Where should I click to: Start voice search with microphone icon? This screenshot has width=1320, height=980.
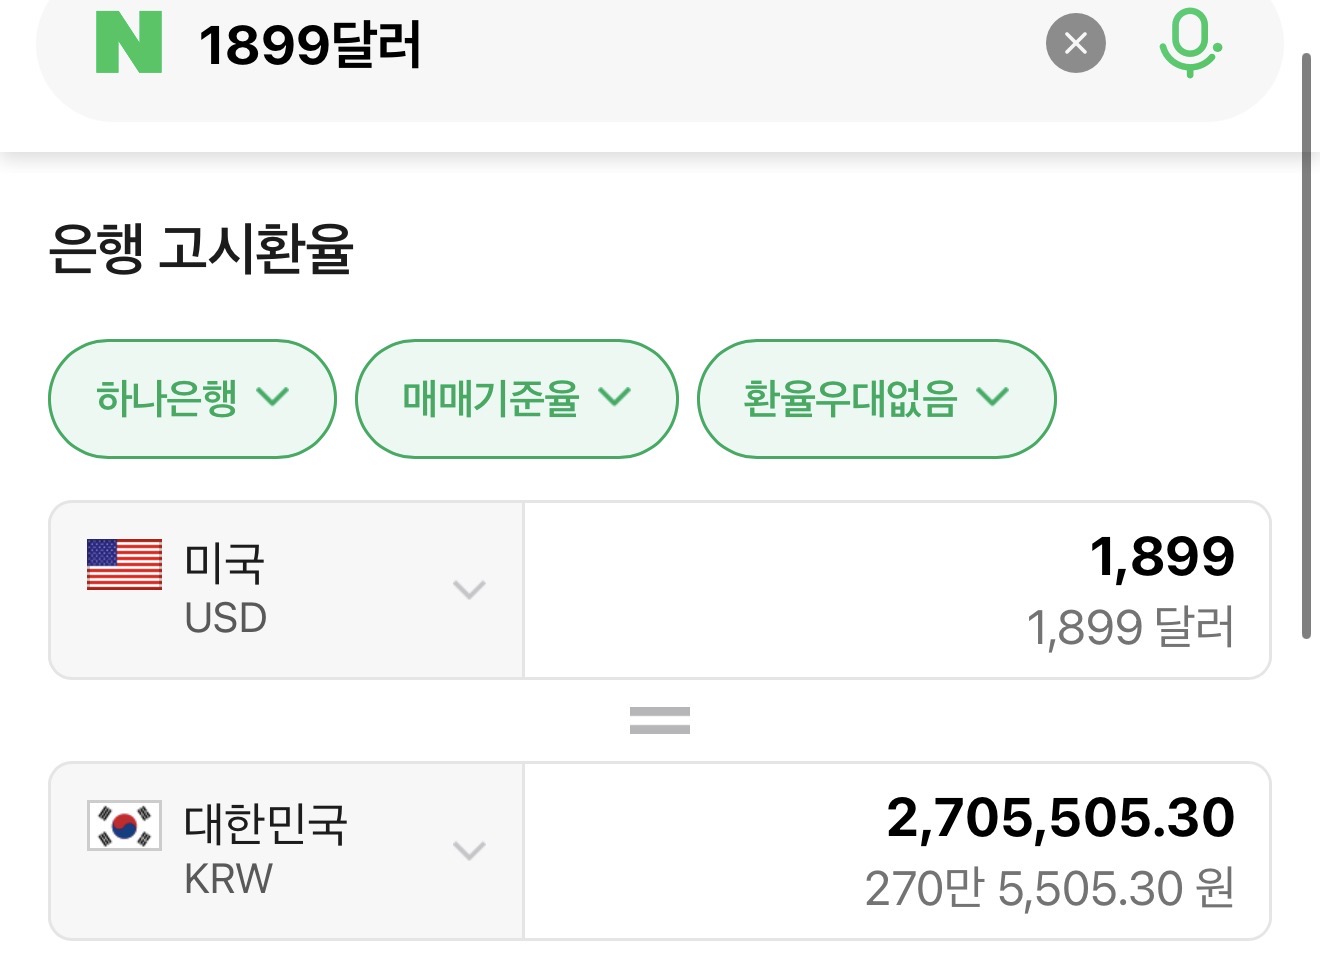tap(1189, 43)
